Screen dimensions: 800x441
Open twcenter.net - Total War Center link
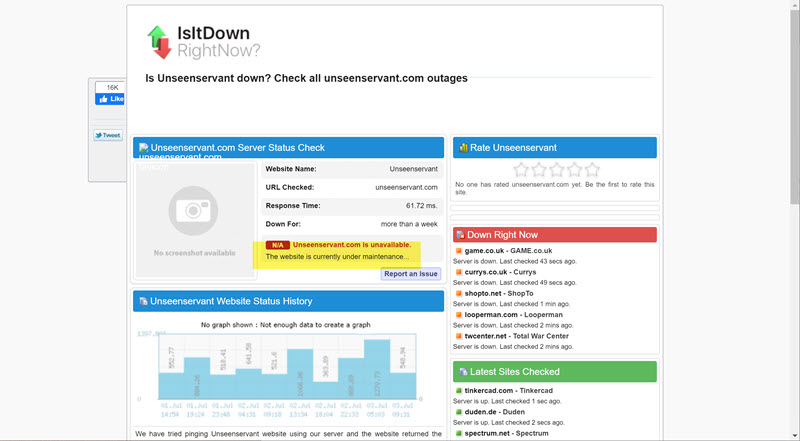(x=516, y=336)
